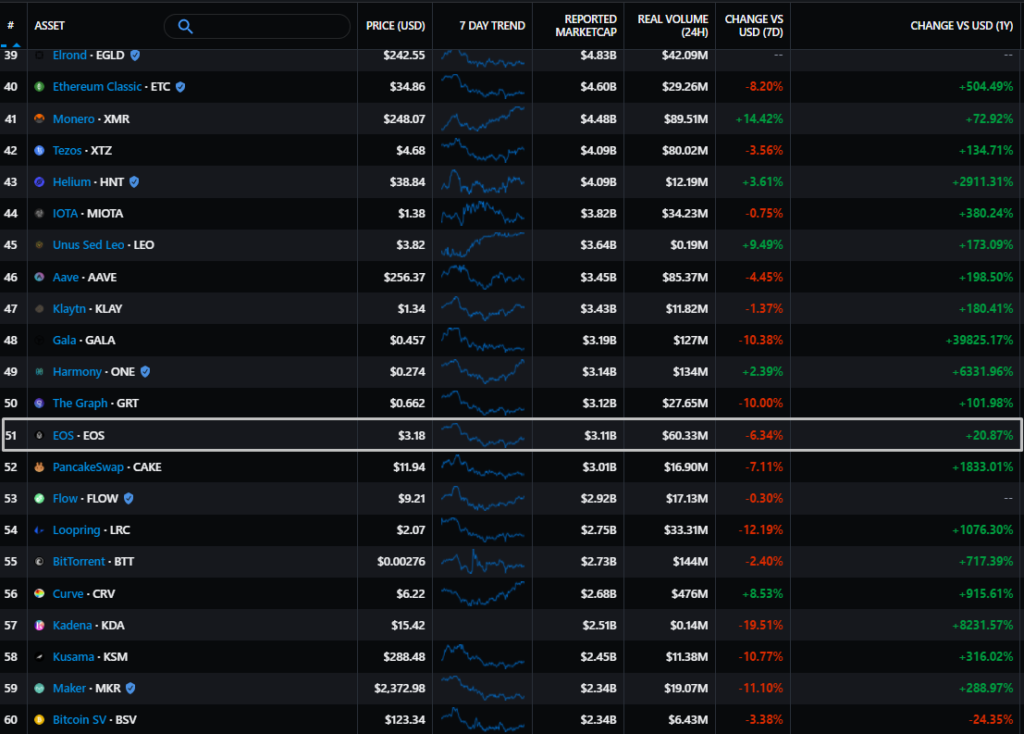Focus the asset search input field
This screenshot has height=734, width=1024.
tap(270, 26)
